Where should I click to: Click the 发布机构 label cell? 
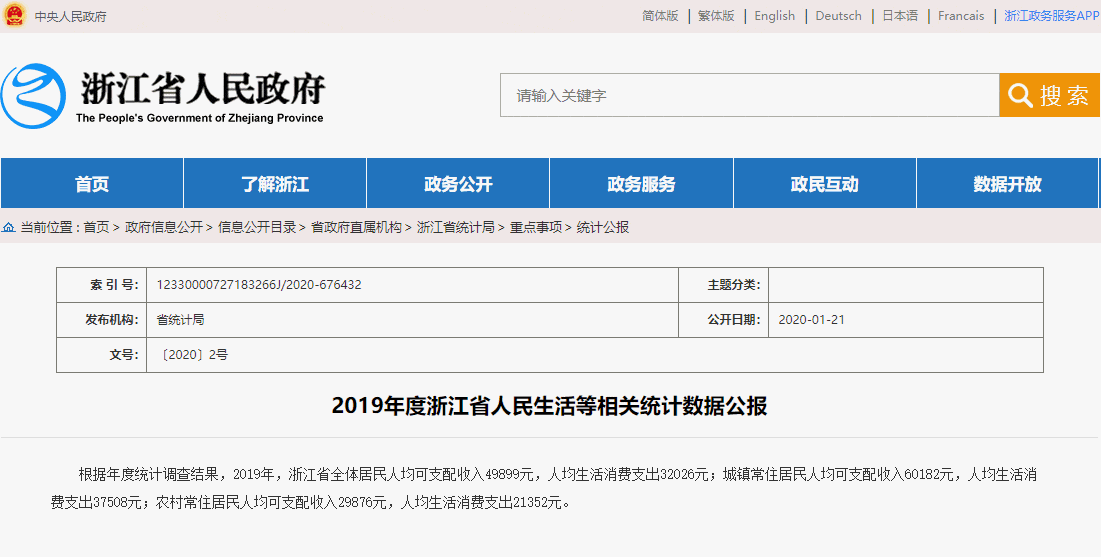[102, 320]
